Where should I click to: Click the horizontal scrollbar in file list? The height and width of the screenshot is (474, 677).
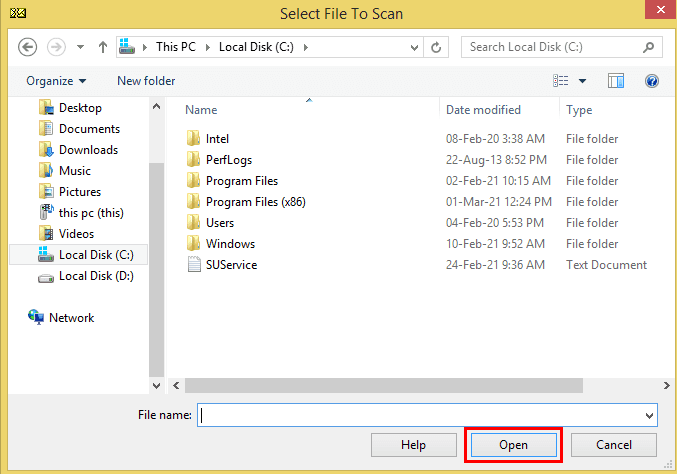[384, 386]
